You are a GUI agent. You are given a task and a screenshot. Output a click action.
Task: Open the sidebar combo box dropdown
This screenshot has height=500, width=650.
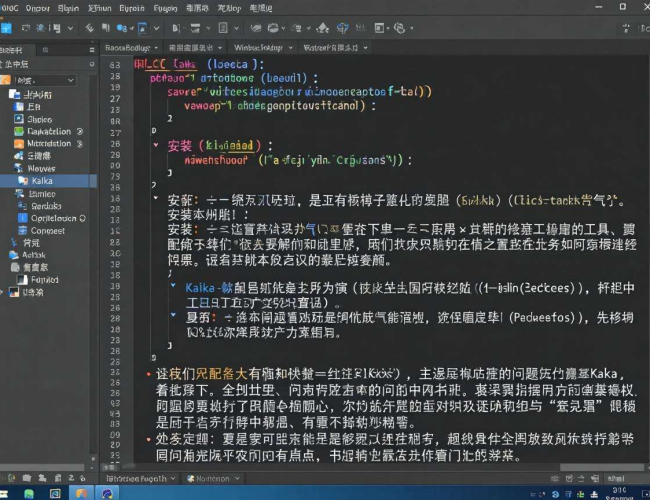click(x=71, y=80)
